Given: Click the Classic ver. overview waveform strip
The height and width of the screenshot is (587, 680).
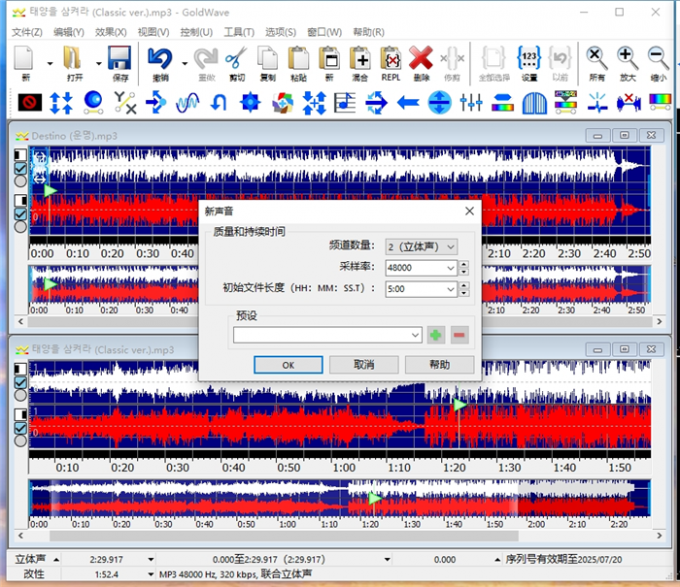Looking at the screenshot, I should pyautogui.click(x=340, y=498).
